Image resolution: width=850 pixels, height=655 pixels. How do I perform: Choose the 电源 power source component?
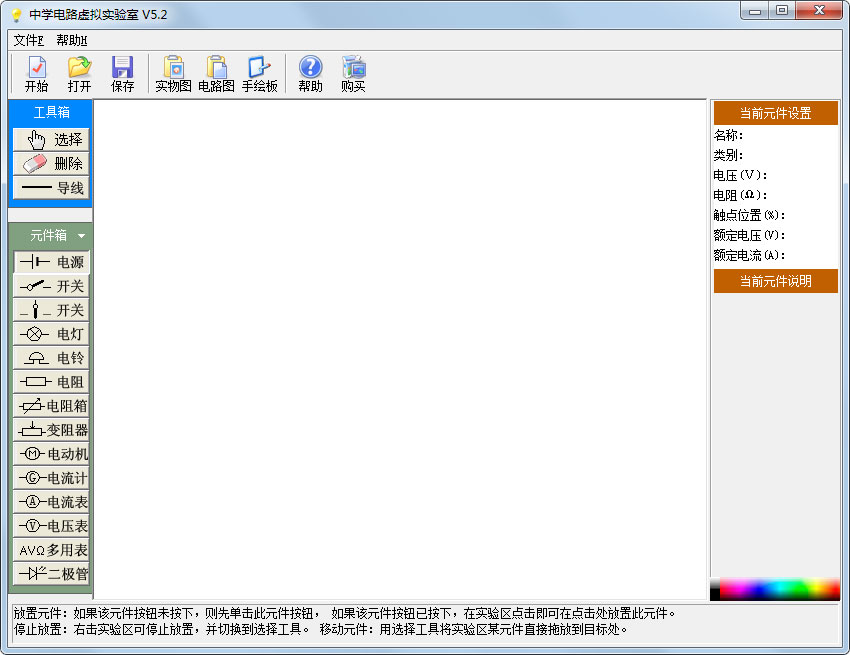point(51,262)
